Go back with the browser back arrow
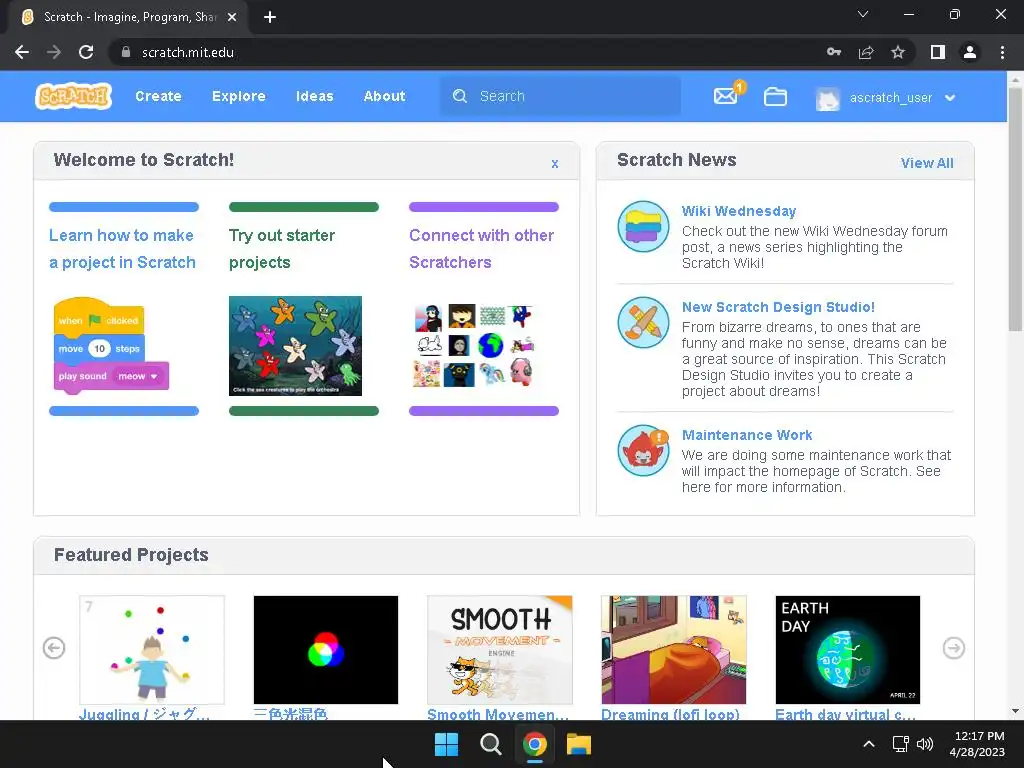The image size is (1024, 768). [22, 52]
